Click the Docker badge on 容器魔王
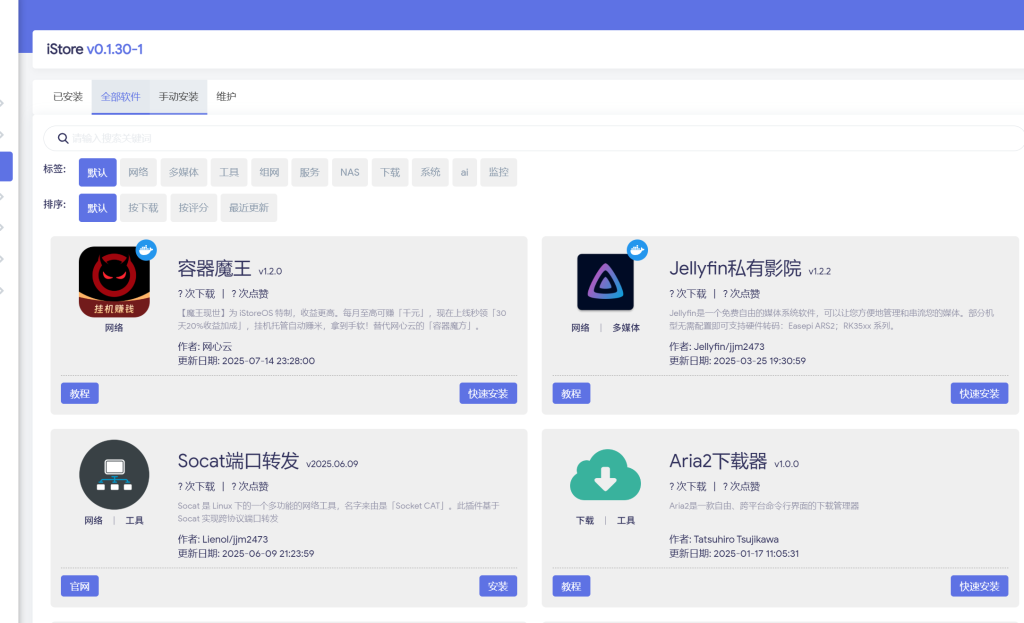Image resolution: width=1024 pixels, height=623 pixels. point(146,249)
